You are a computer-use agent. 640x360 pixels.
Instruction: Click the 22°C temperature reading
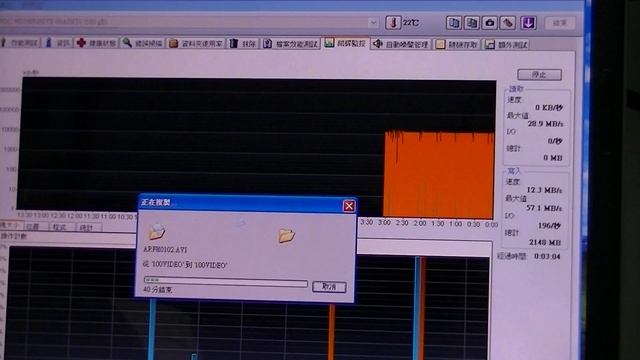[x=411, y=23]
